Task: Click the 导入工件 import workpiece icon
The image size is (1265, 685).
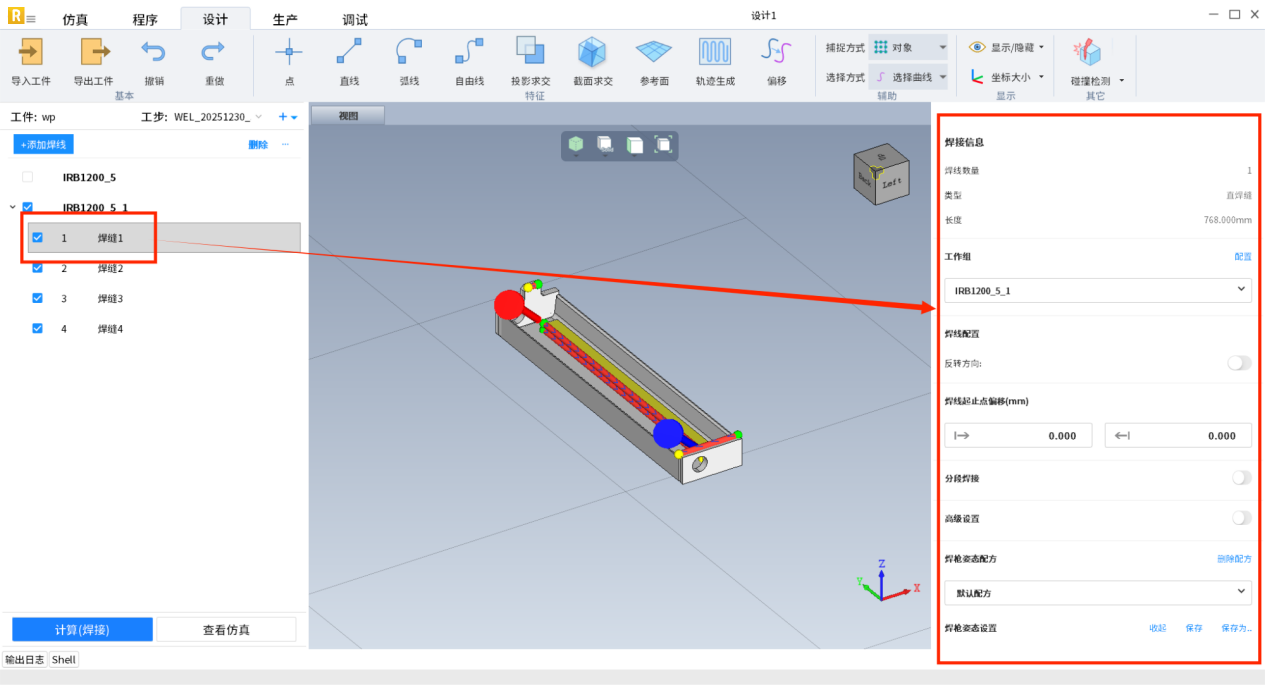Action: coord(31,52)
